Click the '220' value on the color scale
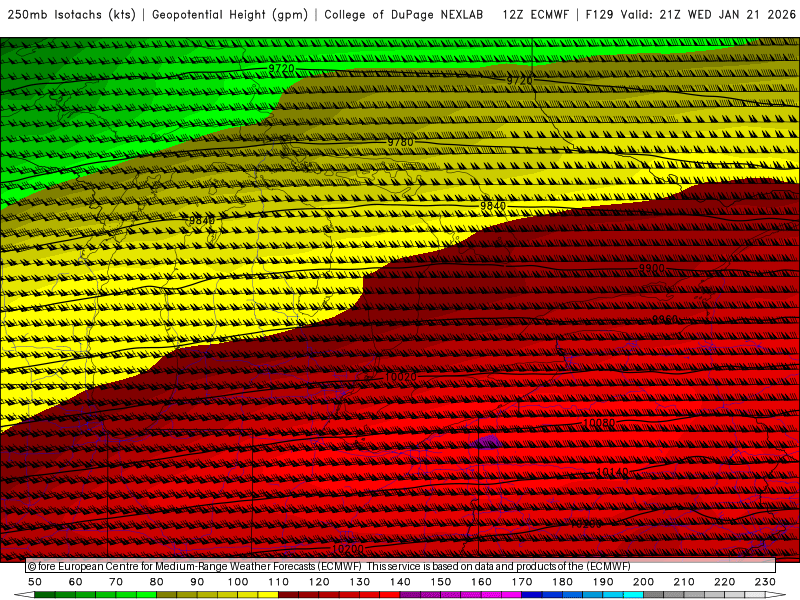The image size is (800, 600). point(724,582)
